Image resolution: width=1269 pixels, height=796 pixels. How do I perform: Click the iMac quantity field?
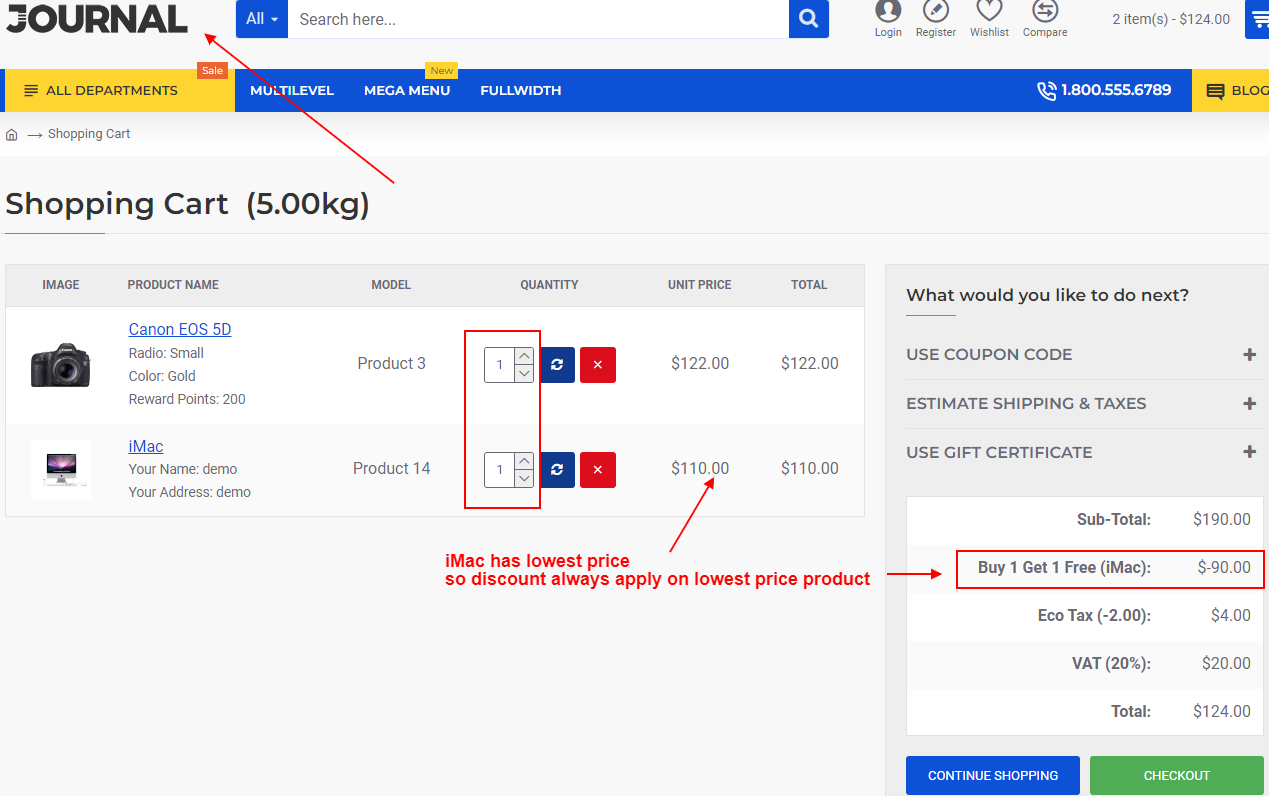[x=500, y=470]
